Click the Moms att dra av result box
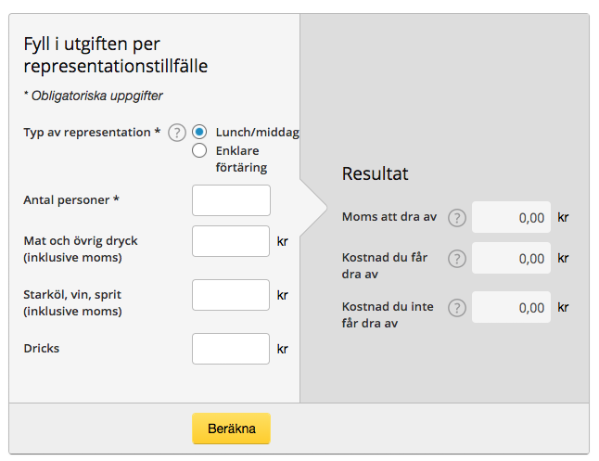The height and width of the screenshot is (461, 599). pyautogui.click(x=511, y=217)
